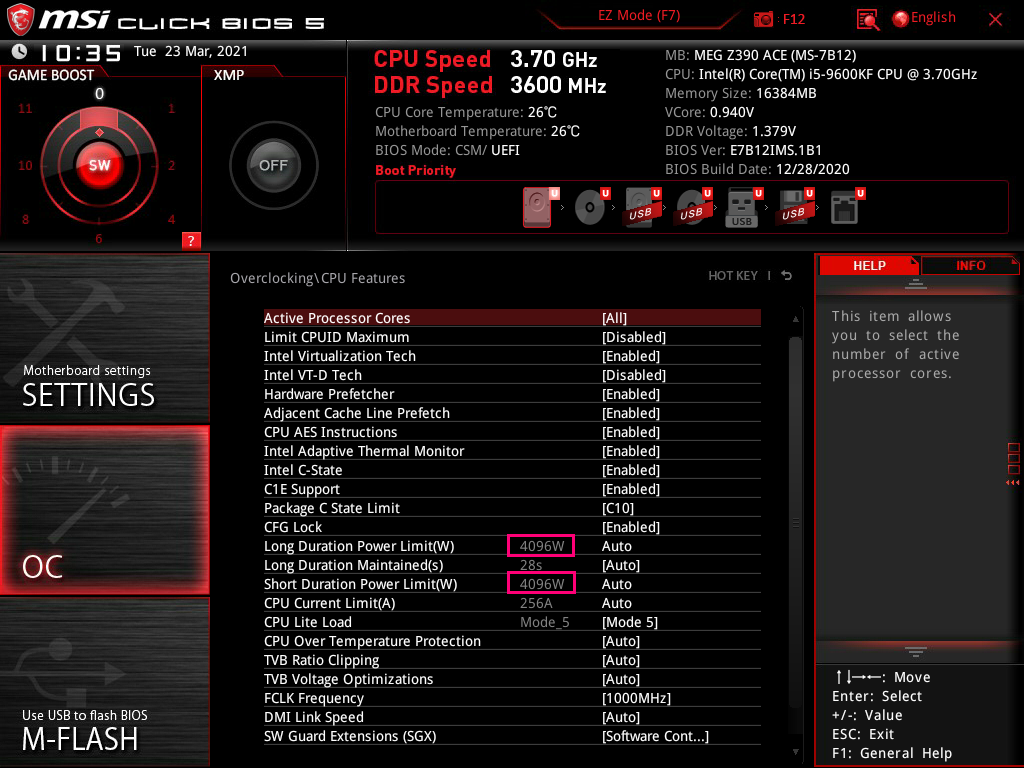1024x768 pixels.
Task: Click the back arrow next to HOT KEY
Action: click(786, 275)
